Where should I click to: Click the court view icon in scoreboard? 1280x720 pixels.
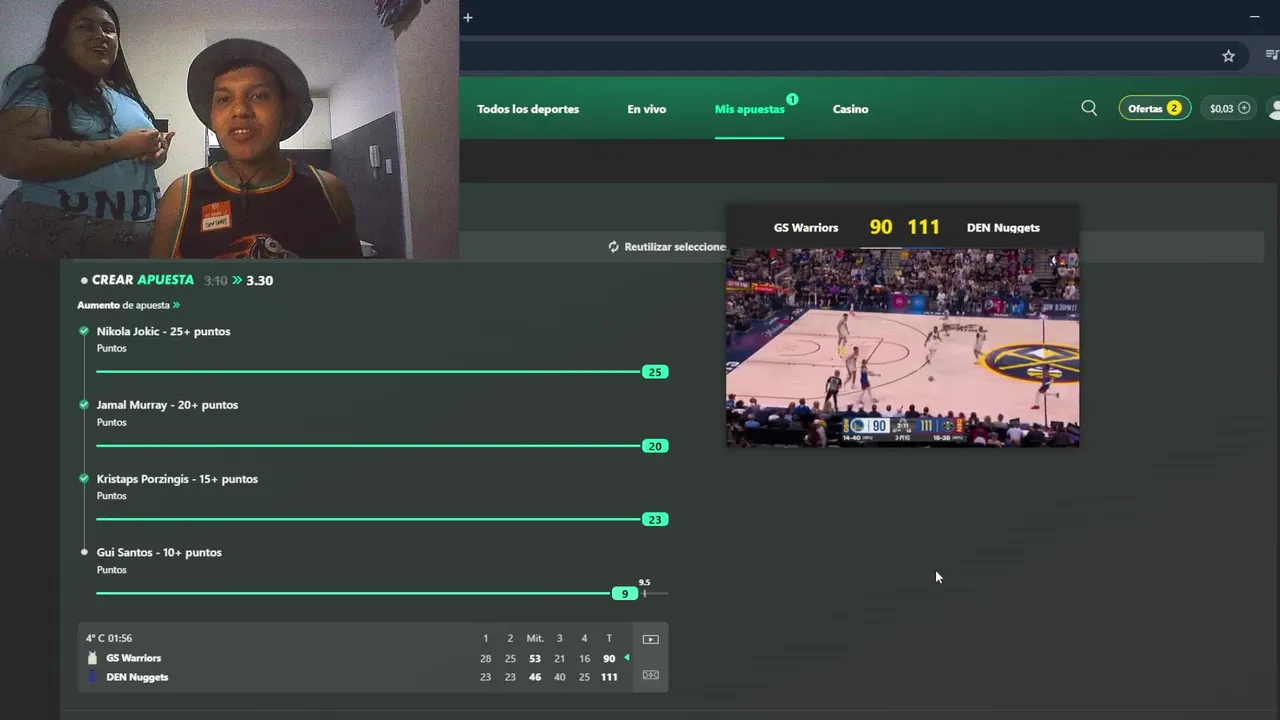point(650,675)
